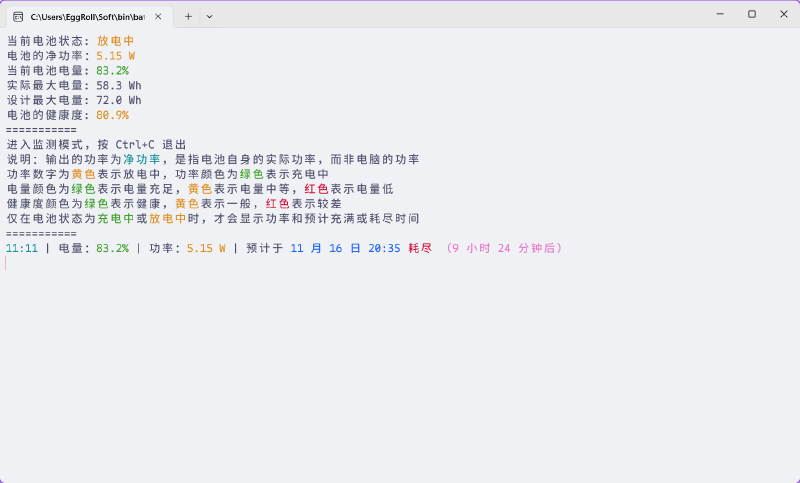Click the 58.3 Wh actual capacity value
800x483 pixels.
coord(118,86)
